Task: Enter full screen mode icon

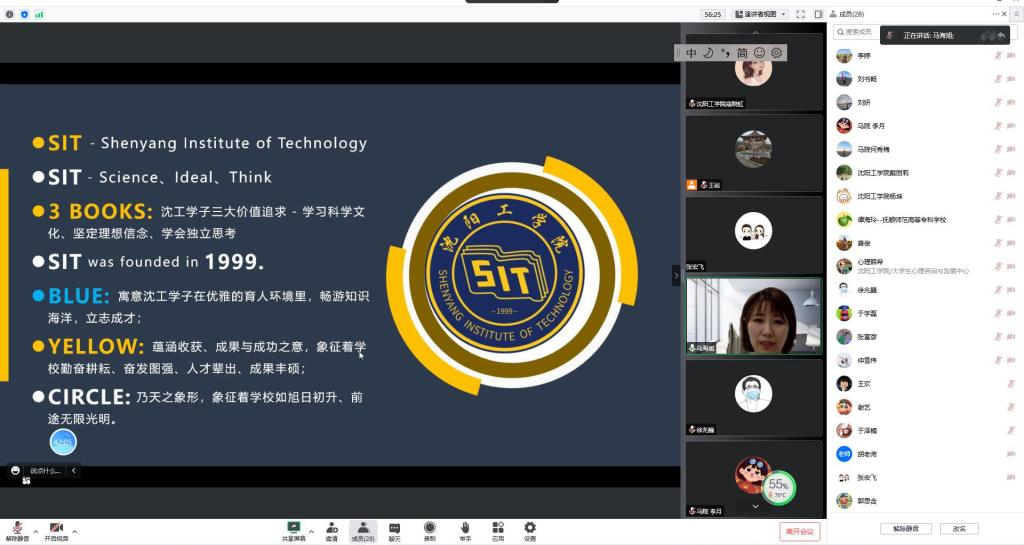Action: click(801, 14)
